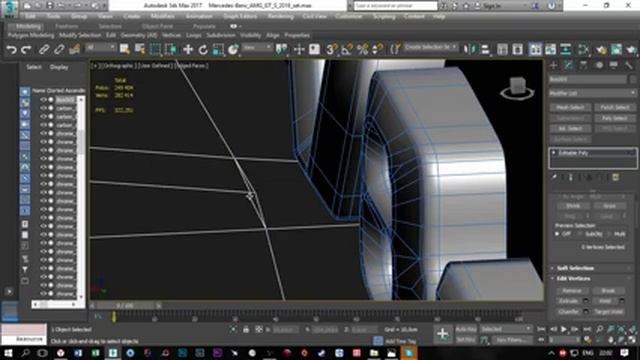
Task: Open the Modifiers menu
Action: 162,16
